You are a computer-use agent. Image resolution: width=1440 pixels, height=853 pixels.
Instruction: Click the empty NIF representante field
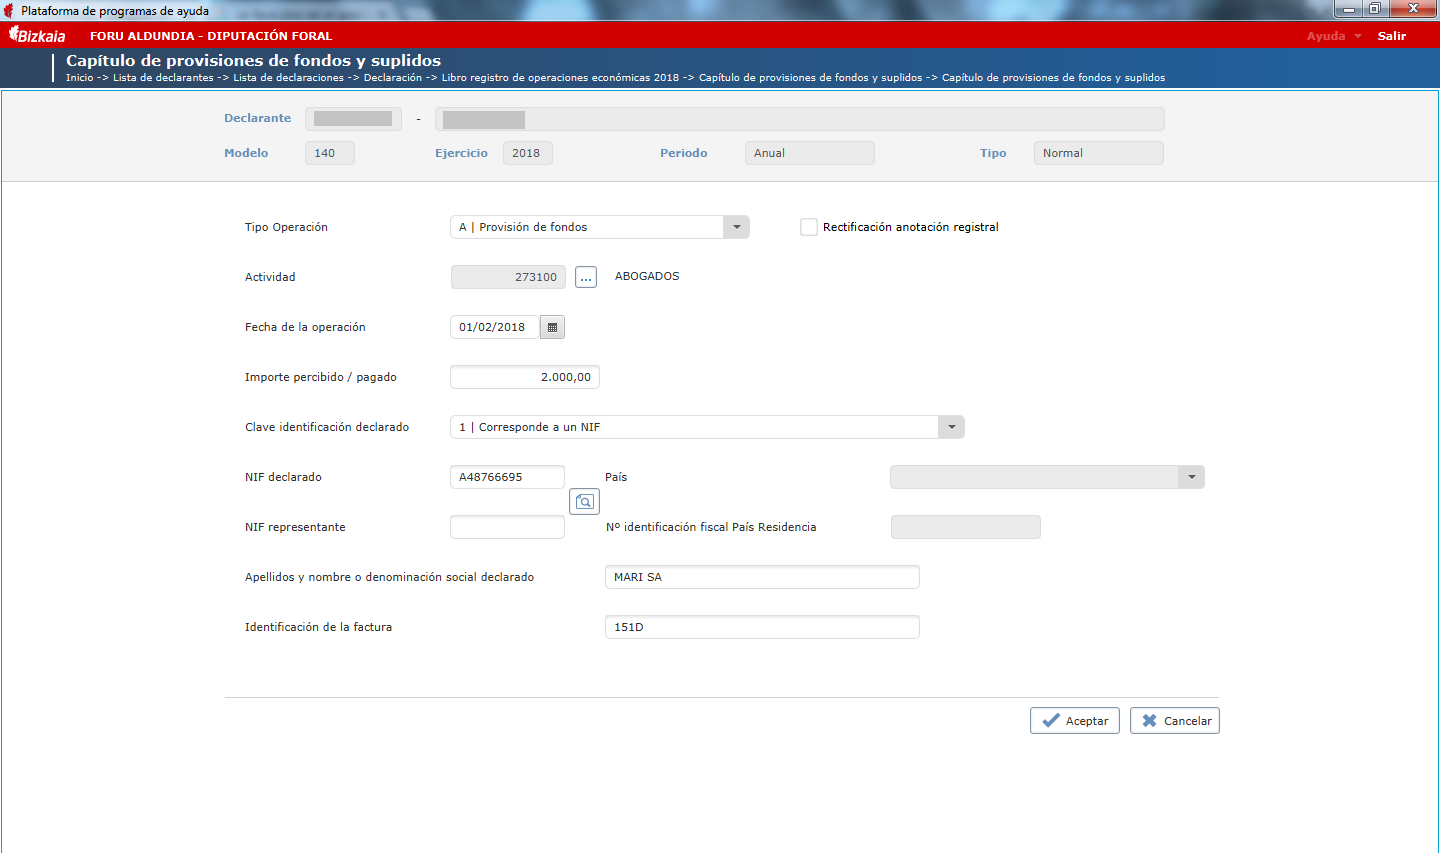507,527
